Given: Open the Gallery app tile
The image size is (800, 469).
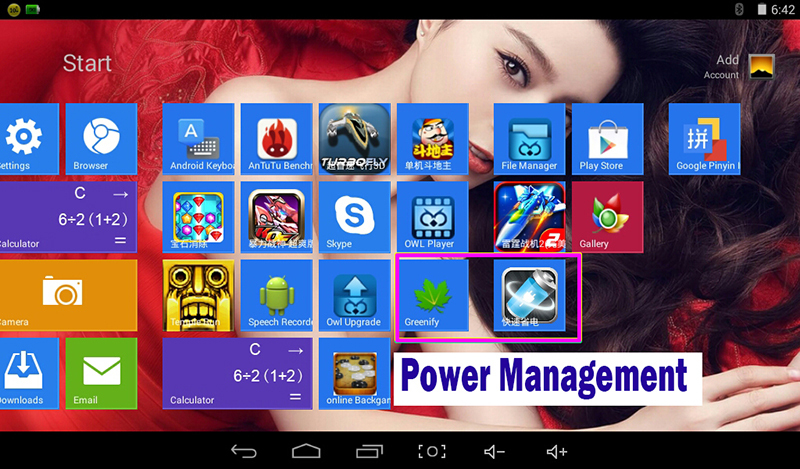Looking at the screenshot, I should pyautogui.click(x=607, y=217).
